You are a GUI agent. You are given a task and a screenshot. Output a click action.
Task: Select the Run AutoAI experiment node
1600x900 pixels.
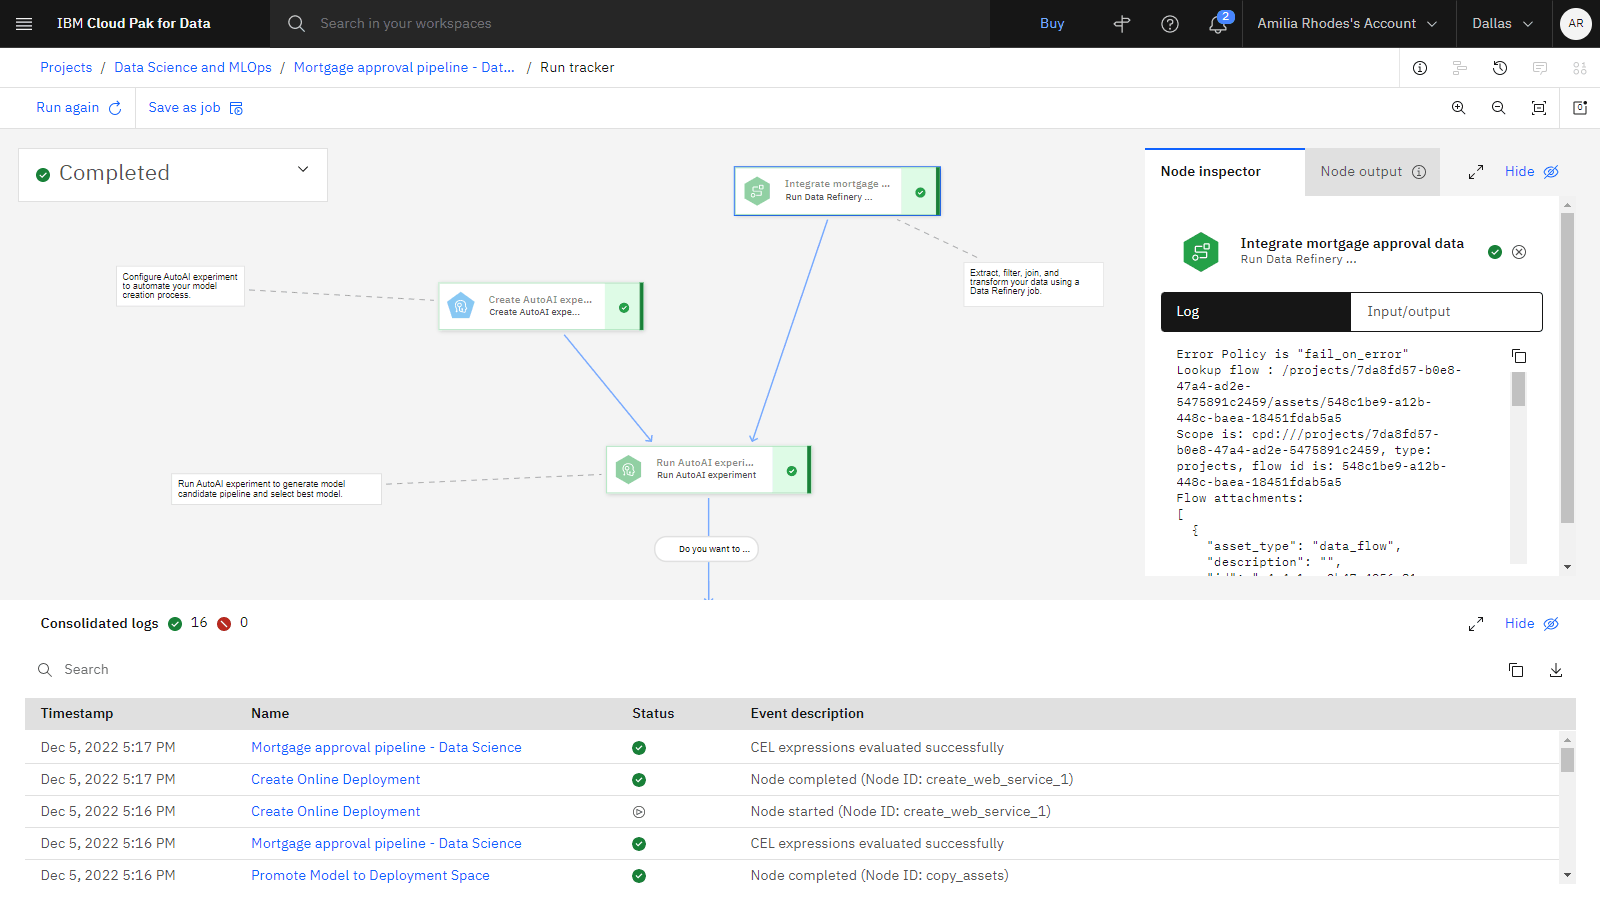(708, 469)
